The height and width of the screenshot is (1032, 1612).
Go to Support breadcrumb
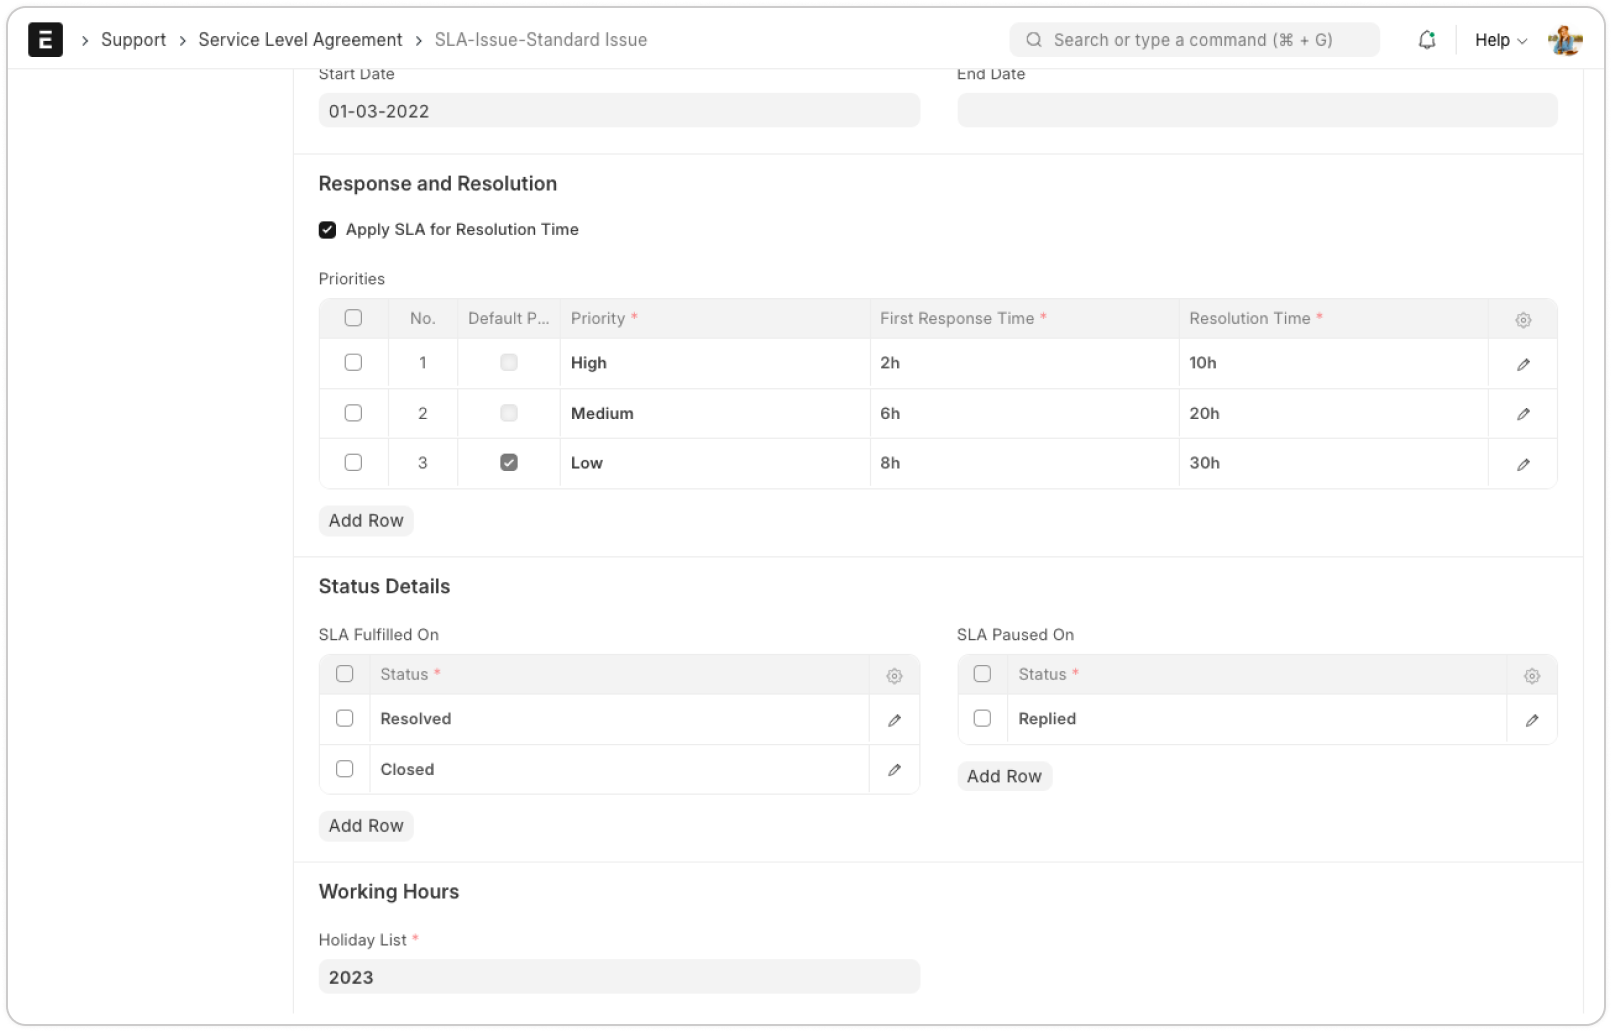pos(133,40)
